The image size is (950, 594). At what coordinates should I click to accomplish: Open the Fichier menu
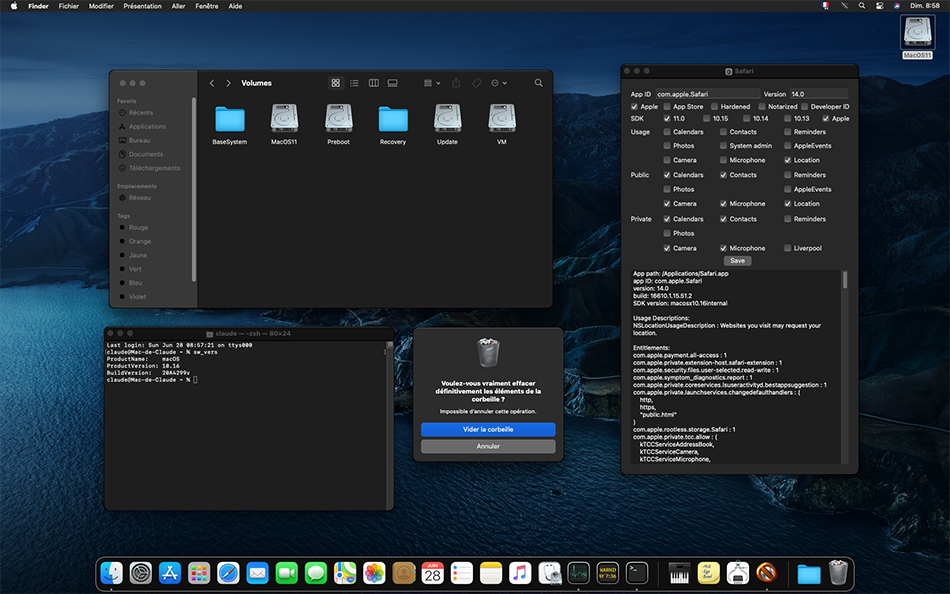68,6
